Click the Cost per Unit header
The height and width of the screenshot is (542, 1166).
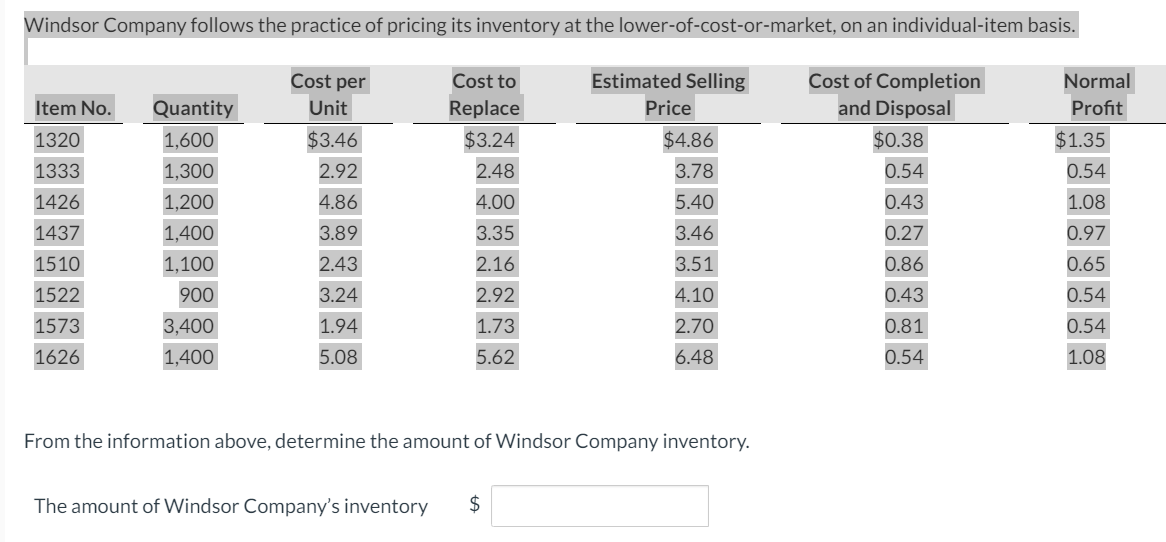(x=328, y=94)
